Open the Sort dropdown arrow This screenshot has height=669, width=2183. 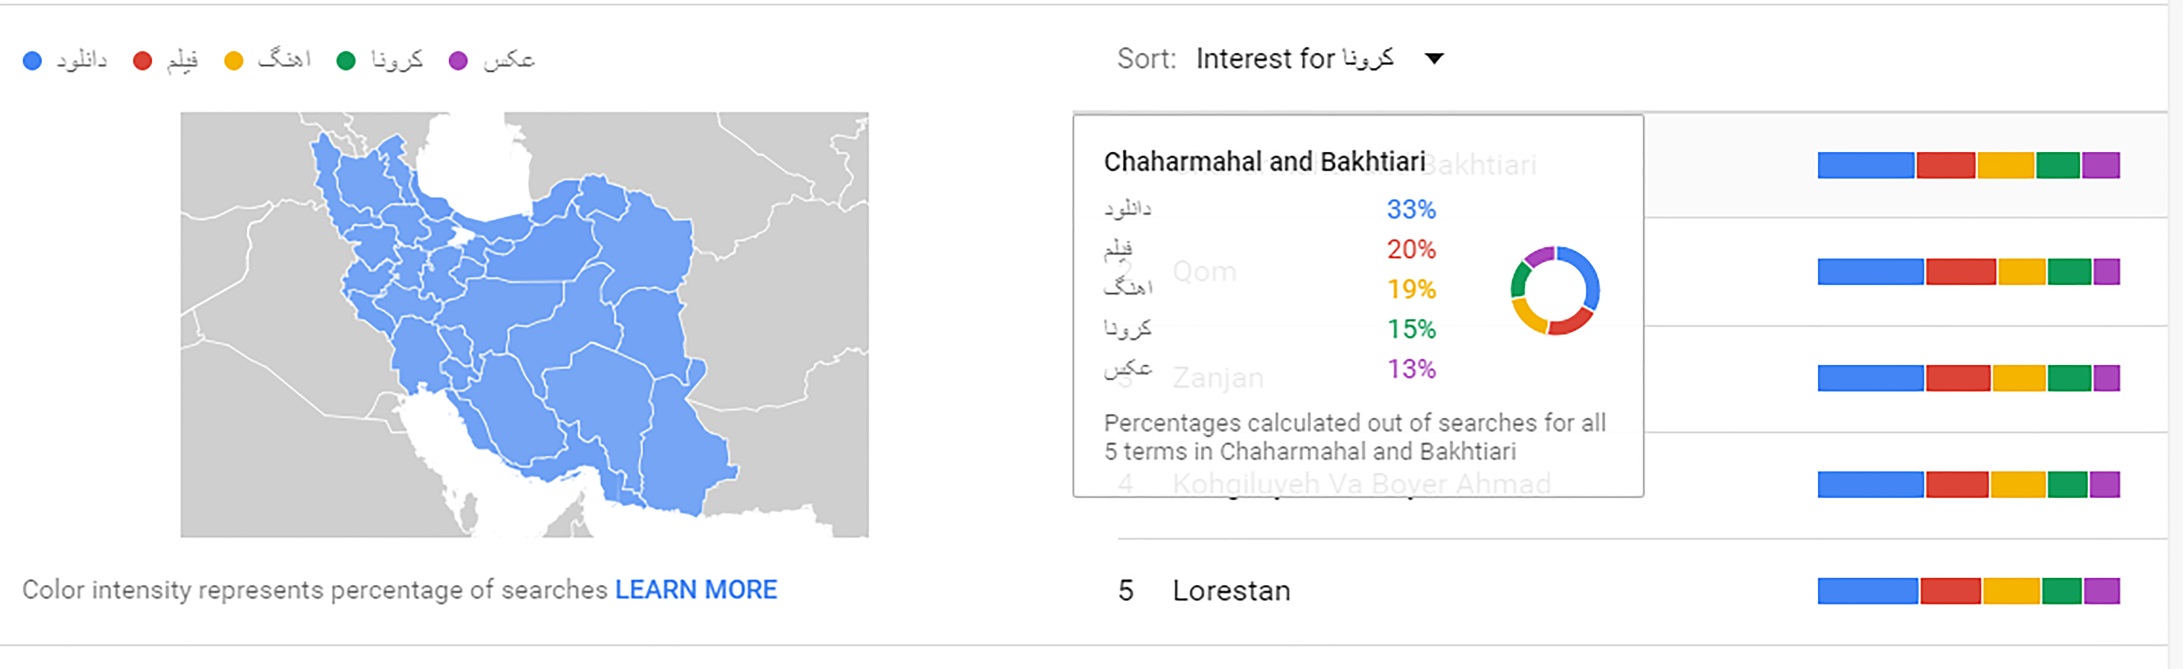(1434, 59)
